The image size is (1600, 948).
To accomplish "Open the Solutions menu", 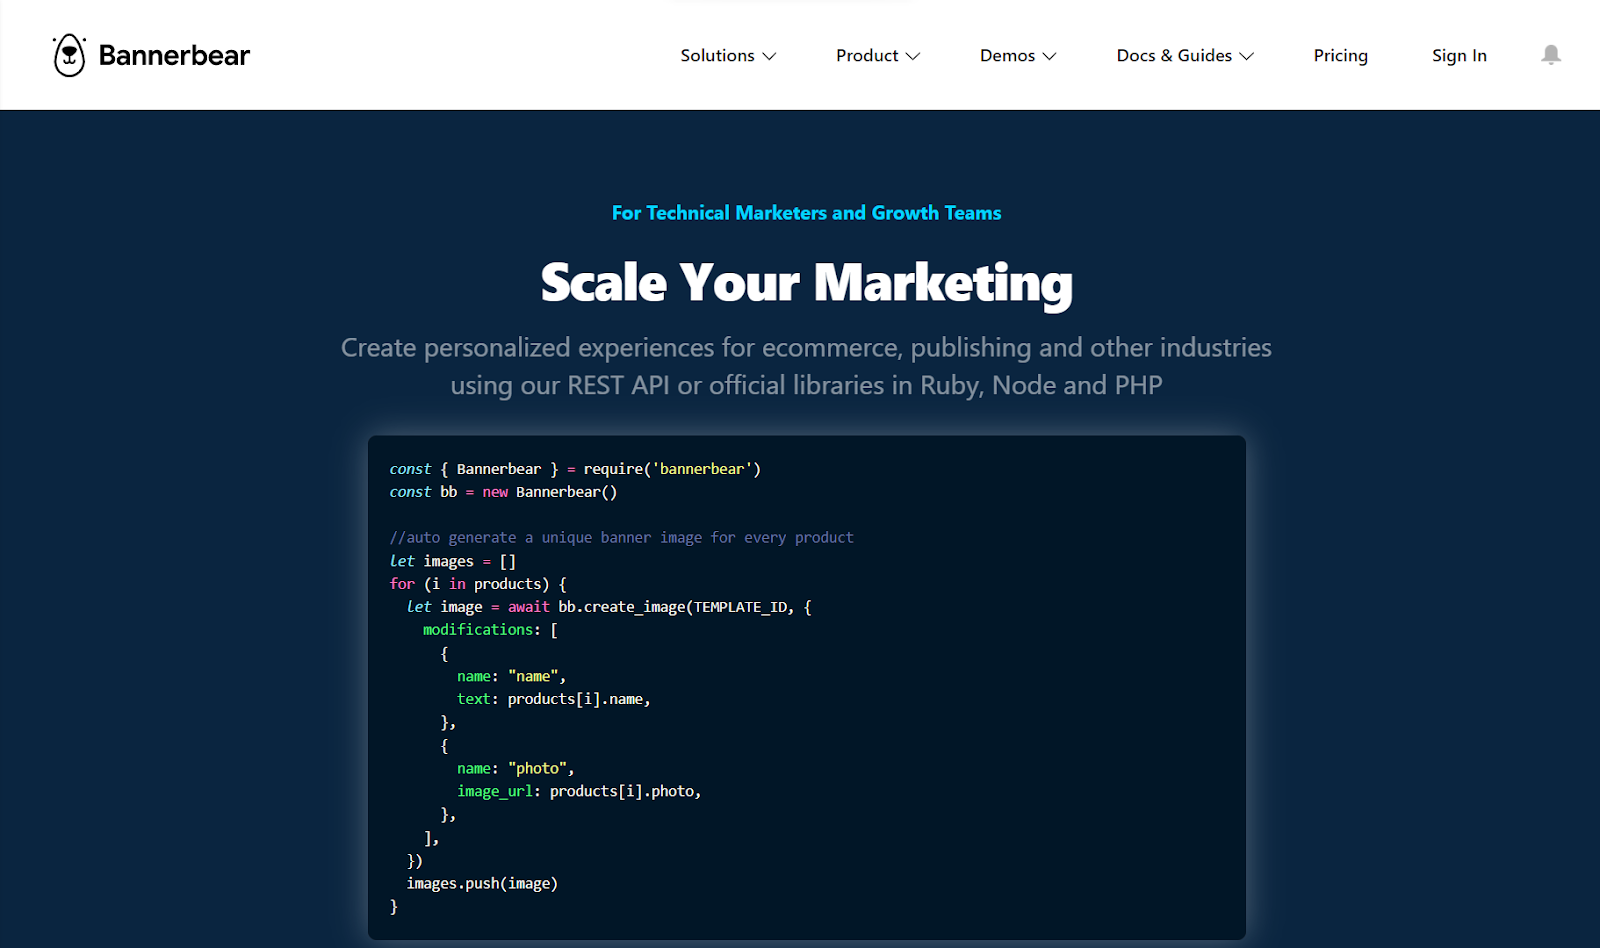I will [x=728, y=56].
